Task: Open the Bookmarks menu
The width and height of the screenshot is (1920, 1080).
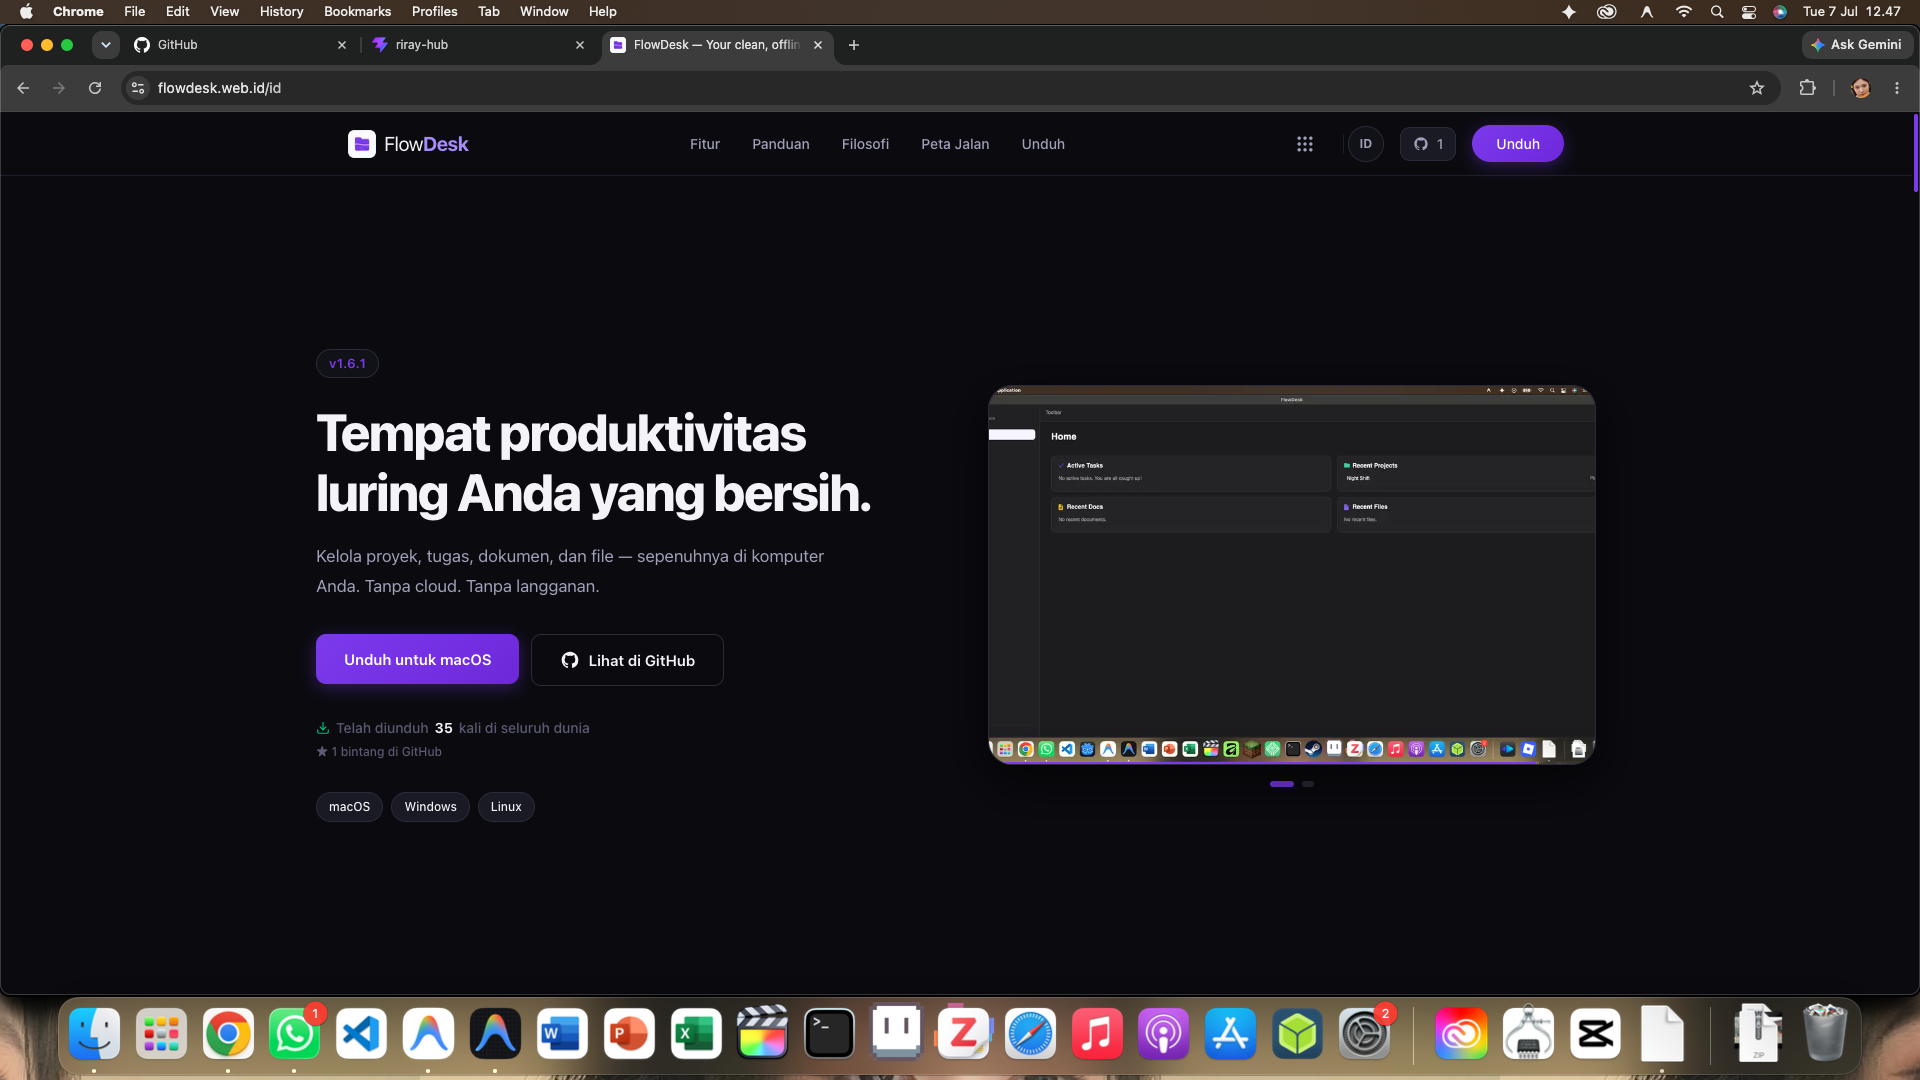Action: pyautogui.click(x=358, y=12)
